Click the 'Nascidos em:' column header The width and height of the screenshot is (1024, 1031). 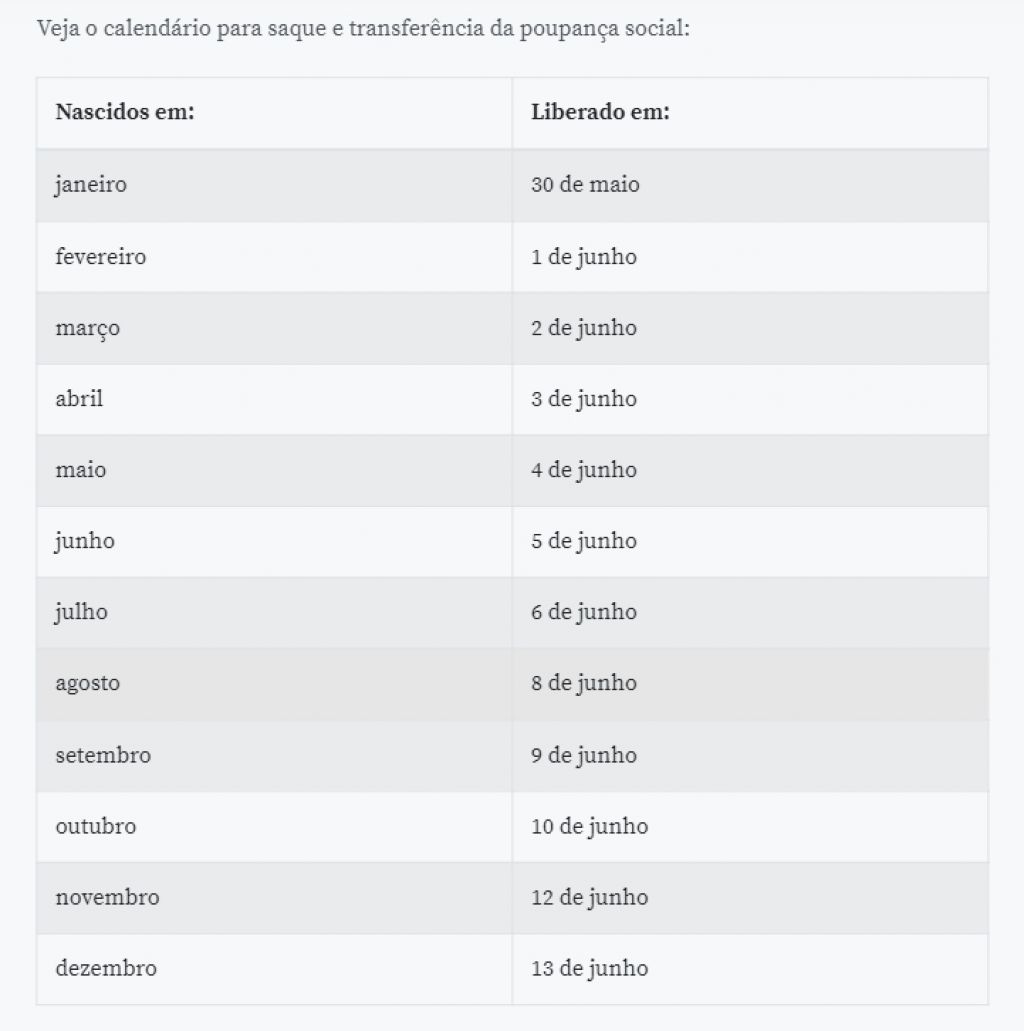[x=274, y=113]
